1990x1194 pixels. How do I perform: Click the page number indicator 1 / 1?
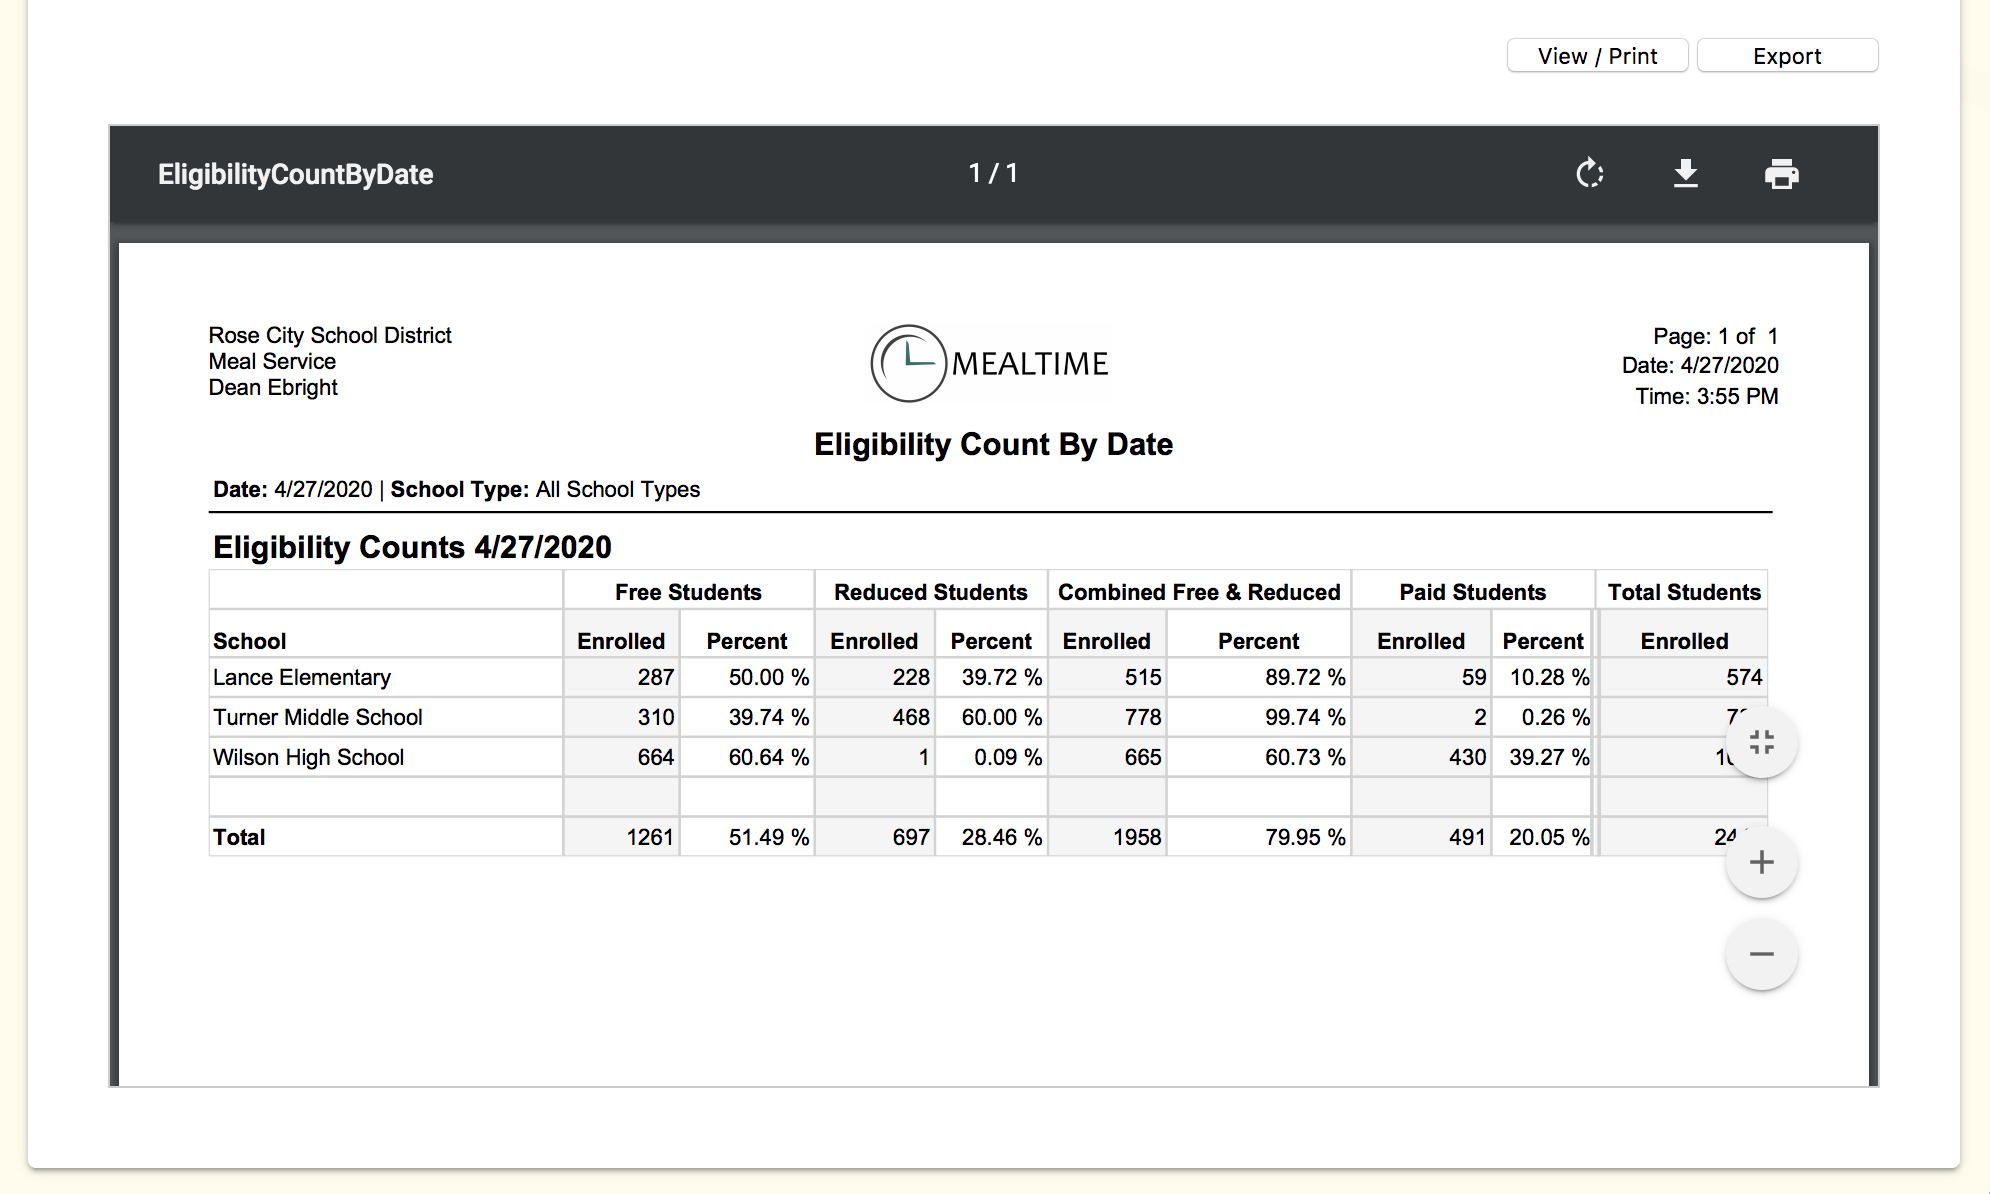tap(993, 174)
